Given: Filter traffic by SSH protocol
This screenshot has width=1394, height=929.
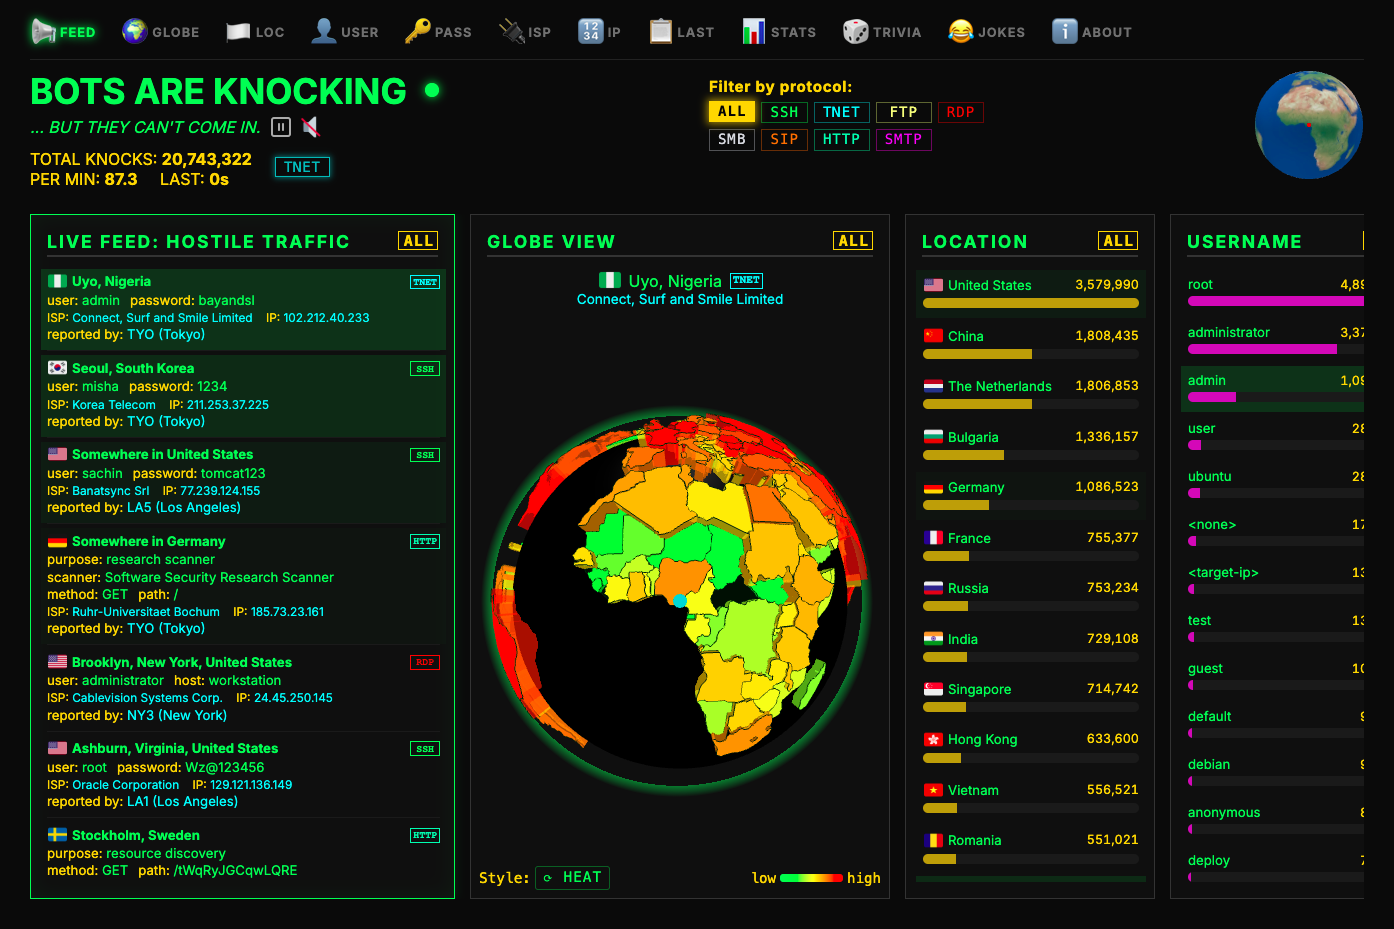Looking at the screenshot, I should [x=784, y=112].
